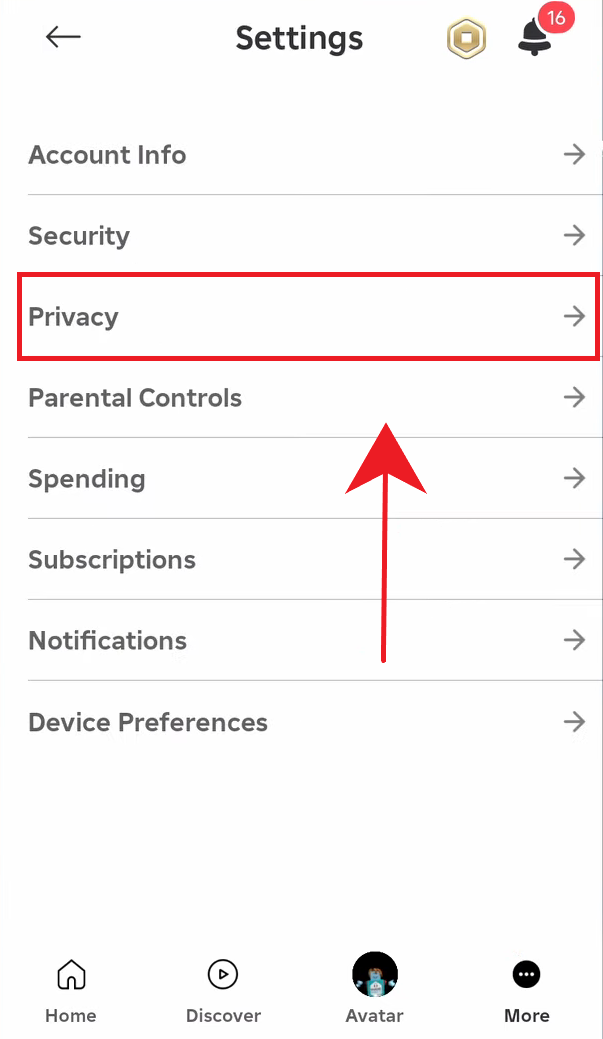
Task: Click the arrow next to Security
Action: click(574, 236)
